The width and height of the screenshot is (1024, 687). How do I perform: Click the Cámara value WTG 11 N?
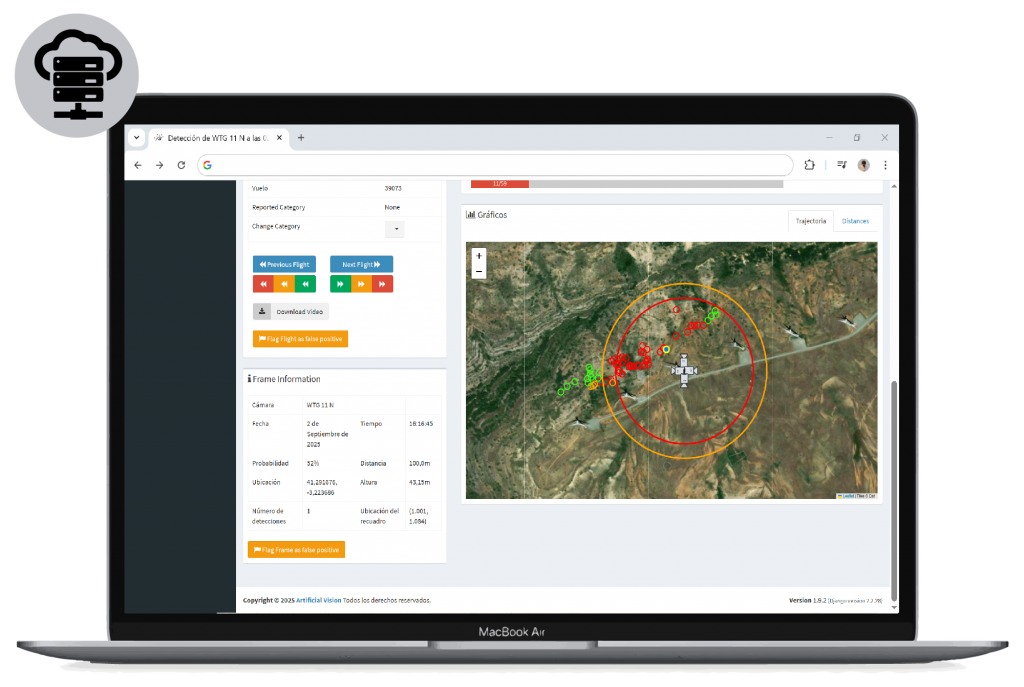tap(320, 405)
